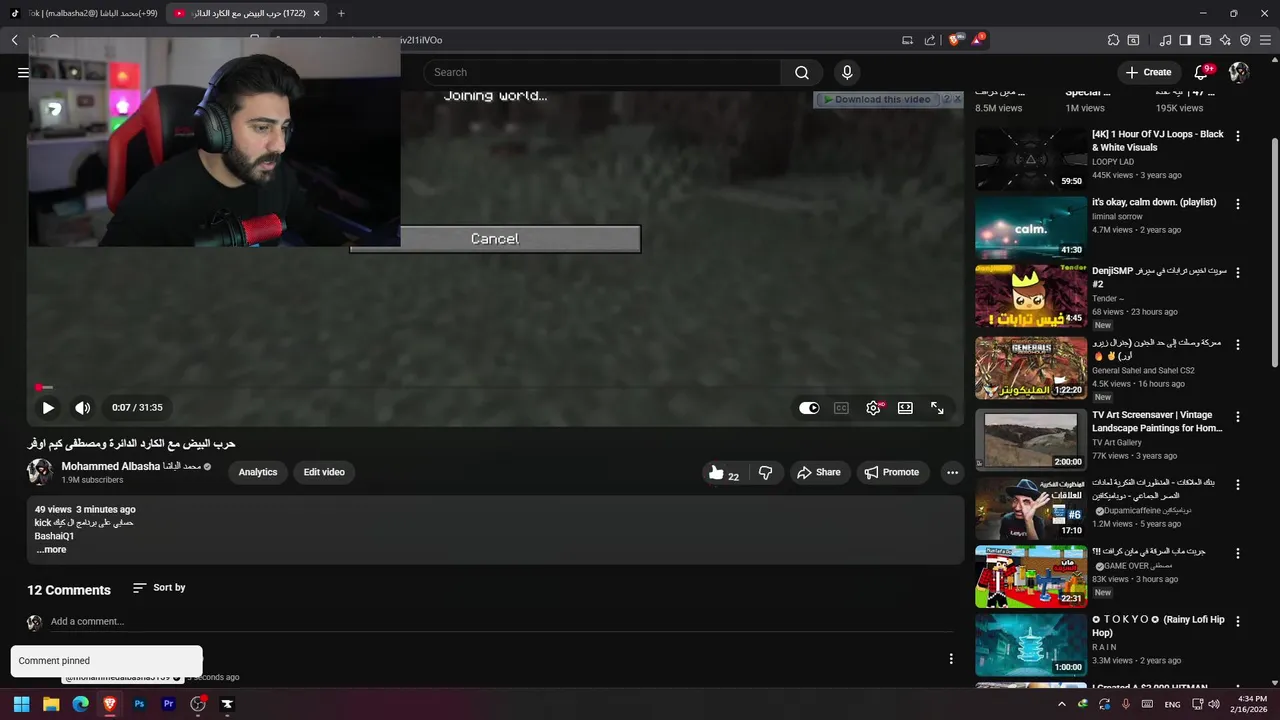Go back with the browser back arrow
1280x720 pixels.
[15, 40]
